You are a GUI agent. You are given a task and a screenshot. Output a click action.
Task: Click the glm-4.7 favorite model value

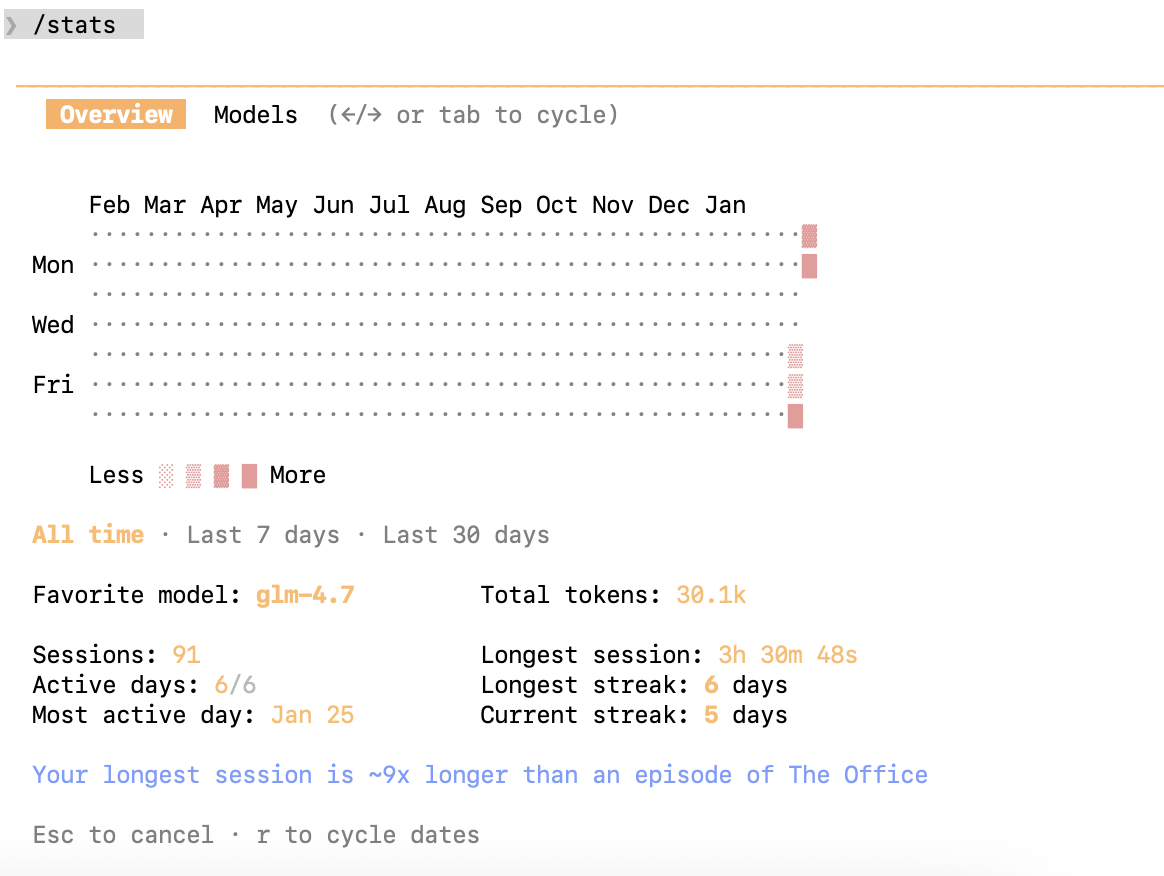click(305, 595)
